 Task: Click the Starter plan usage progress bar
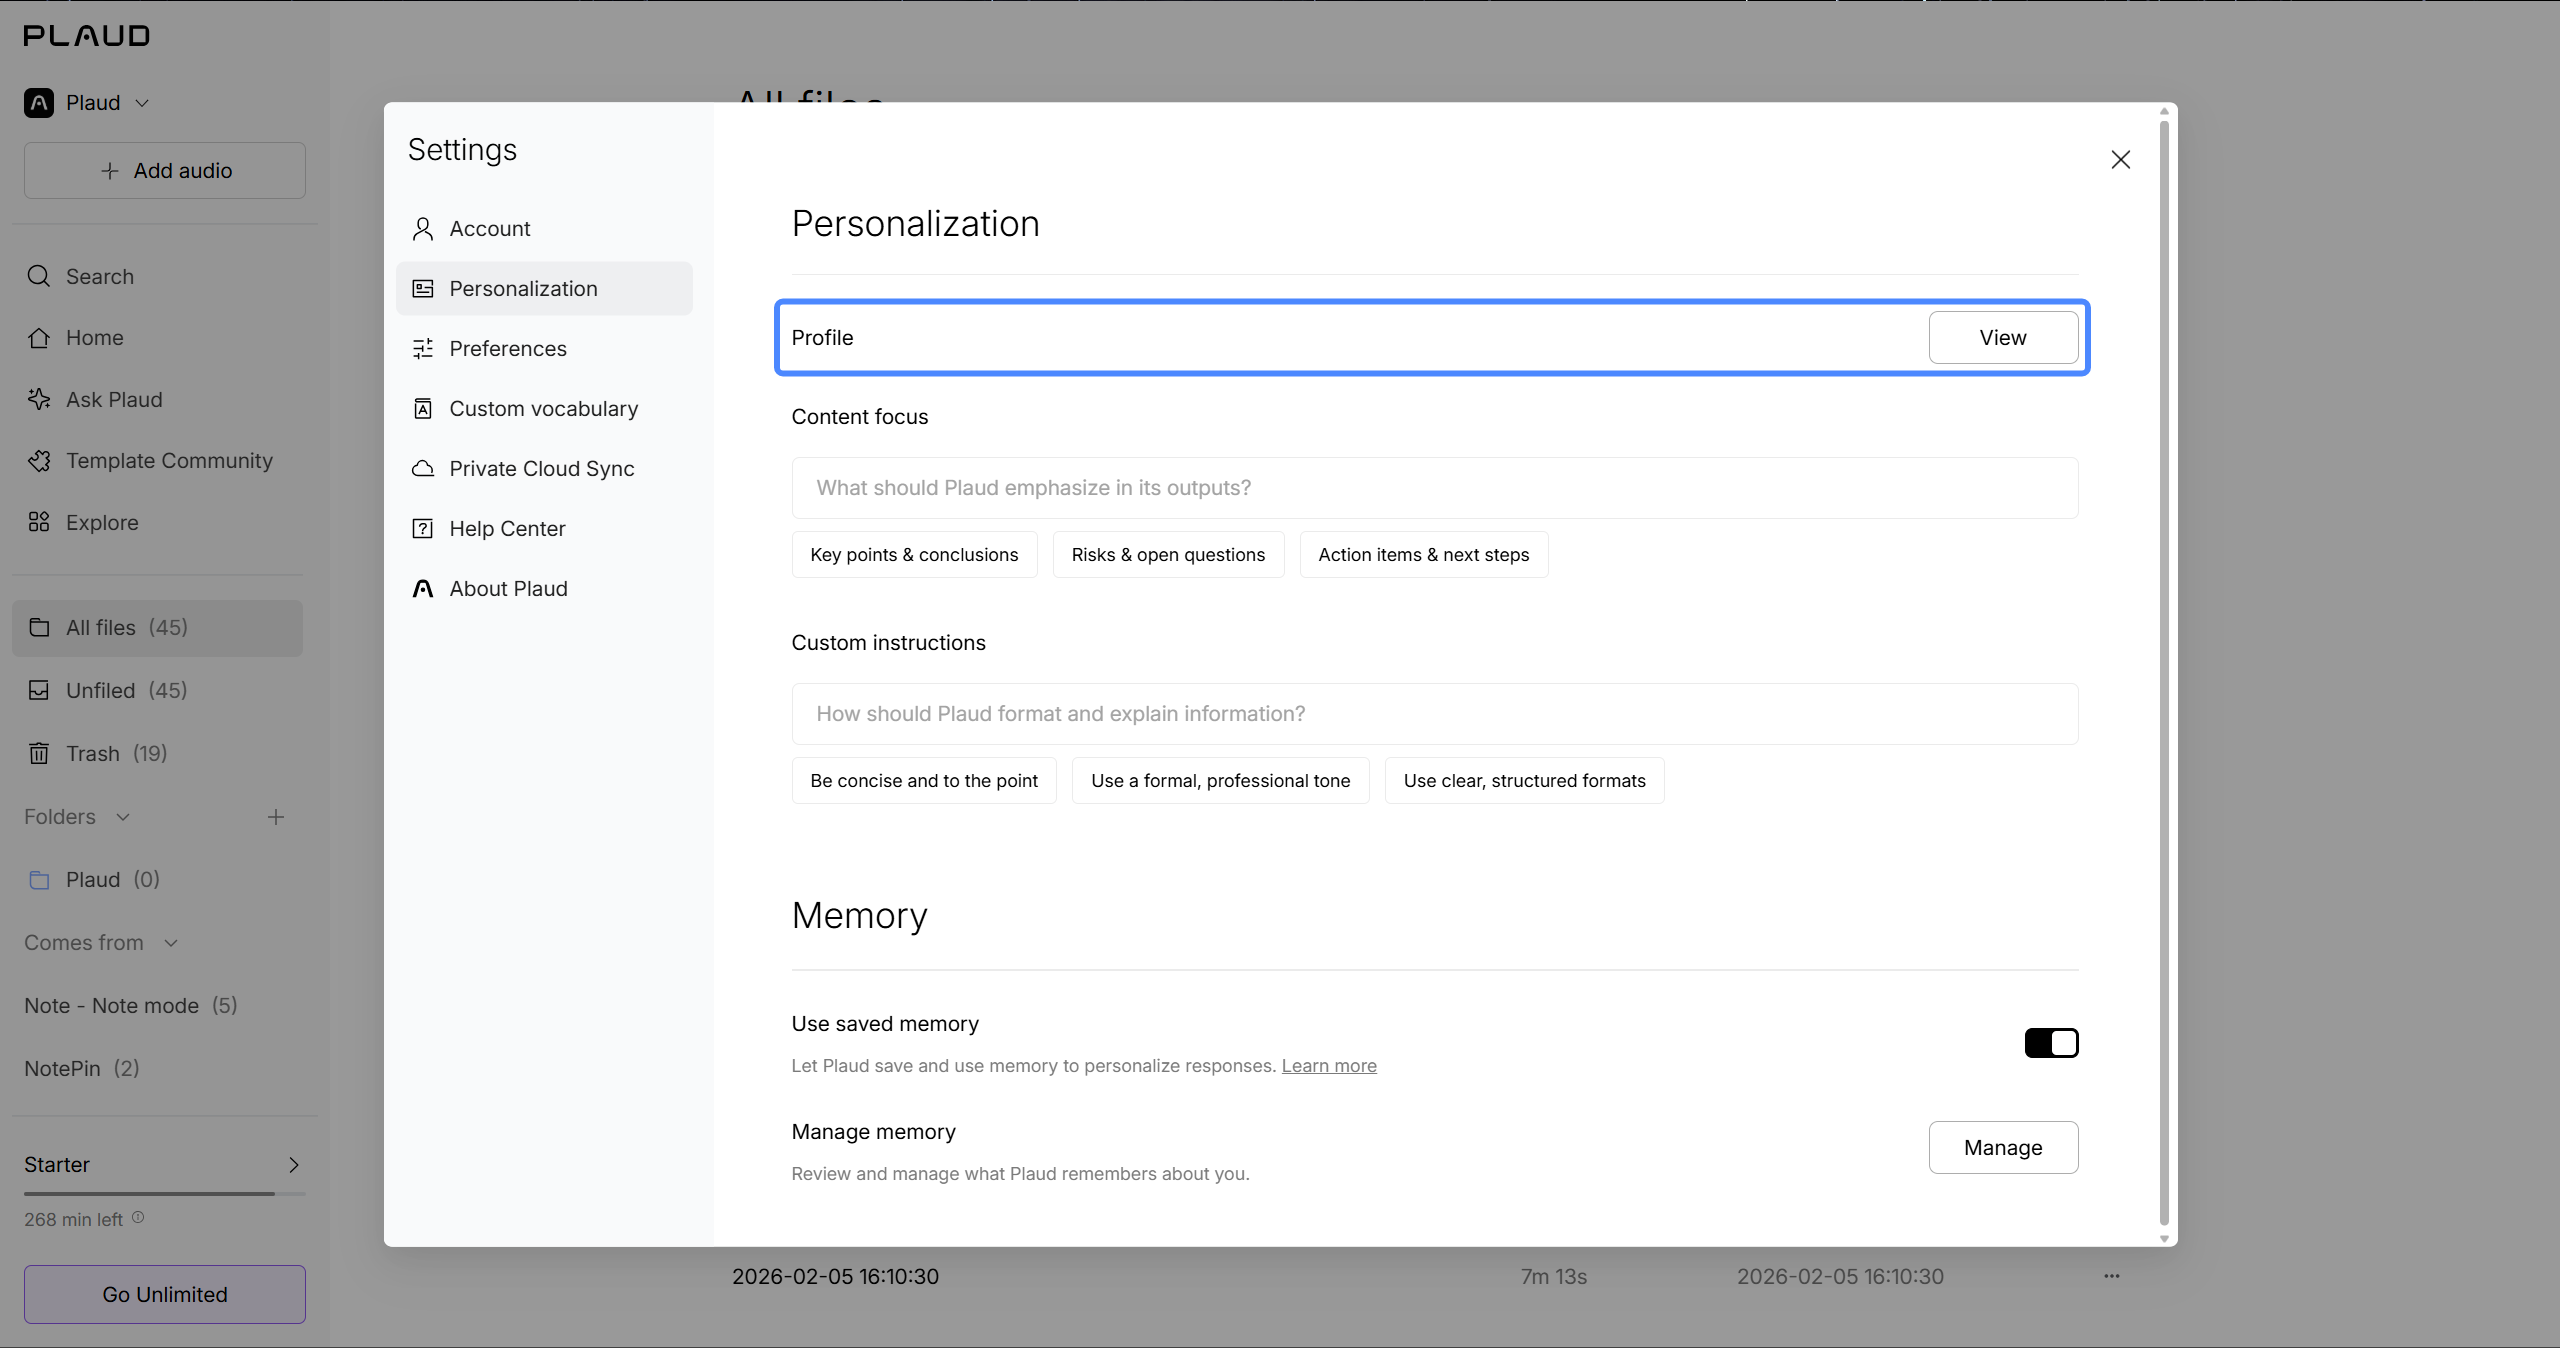tap(165, 1194)
